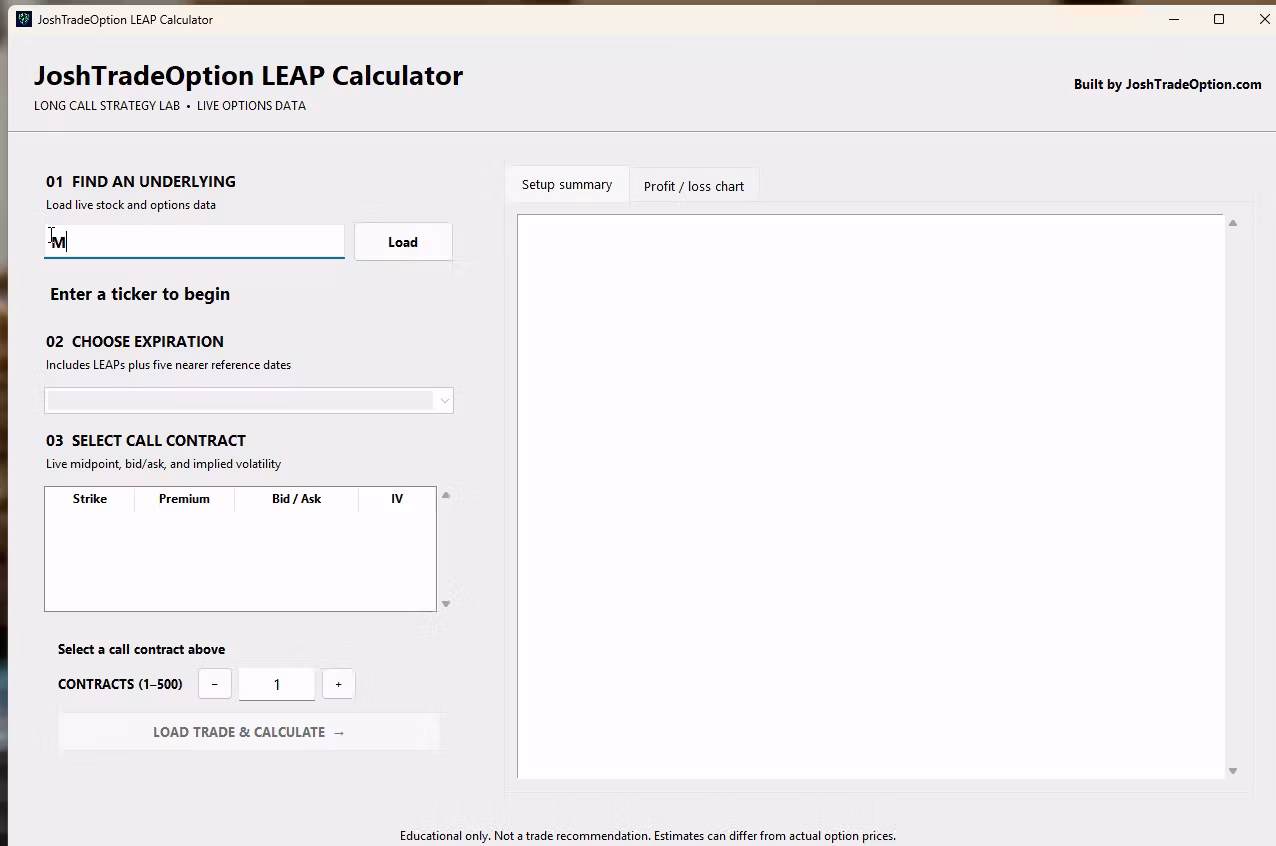Click the JoshTradeOption app icon in title bar
The height and width of the screenshot is (846, 1276).
24,19
